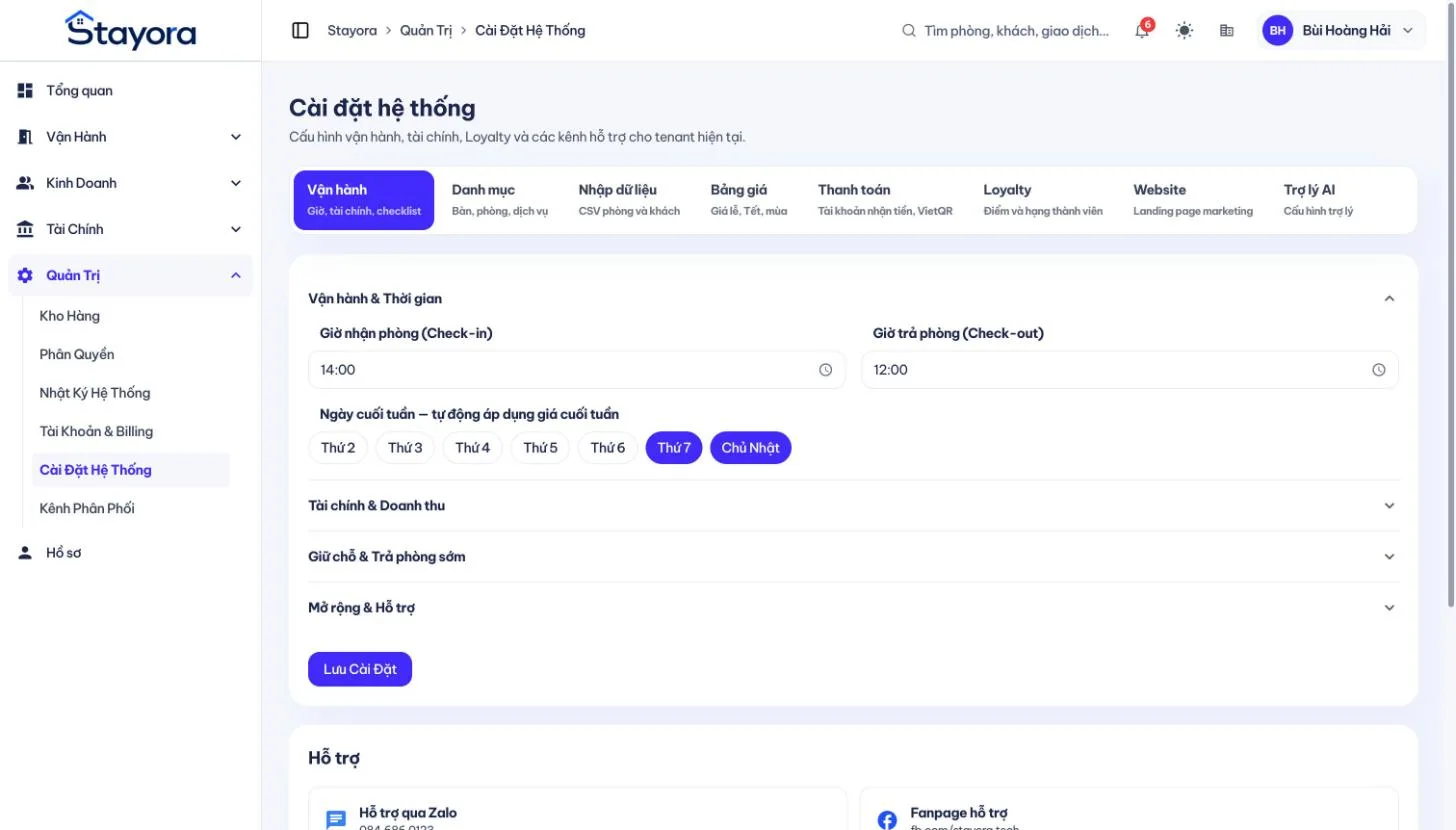This screenshot has height=830, width=1456.
Task: Click the Lưu Cài Đặt button
Action: coord(360,669)
